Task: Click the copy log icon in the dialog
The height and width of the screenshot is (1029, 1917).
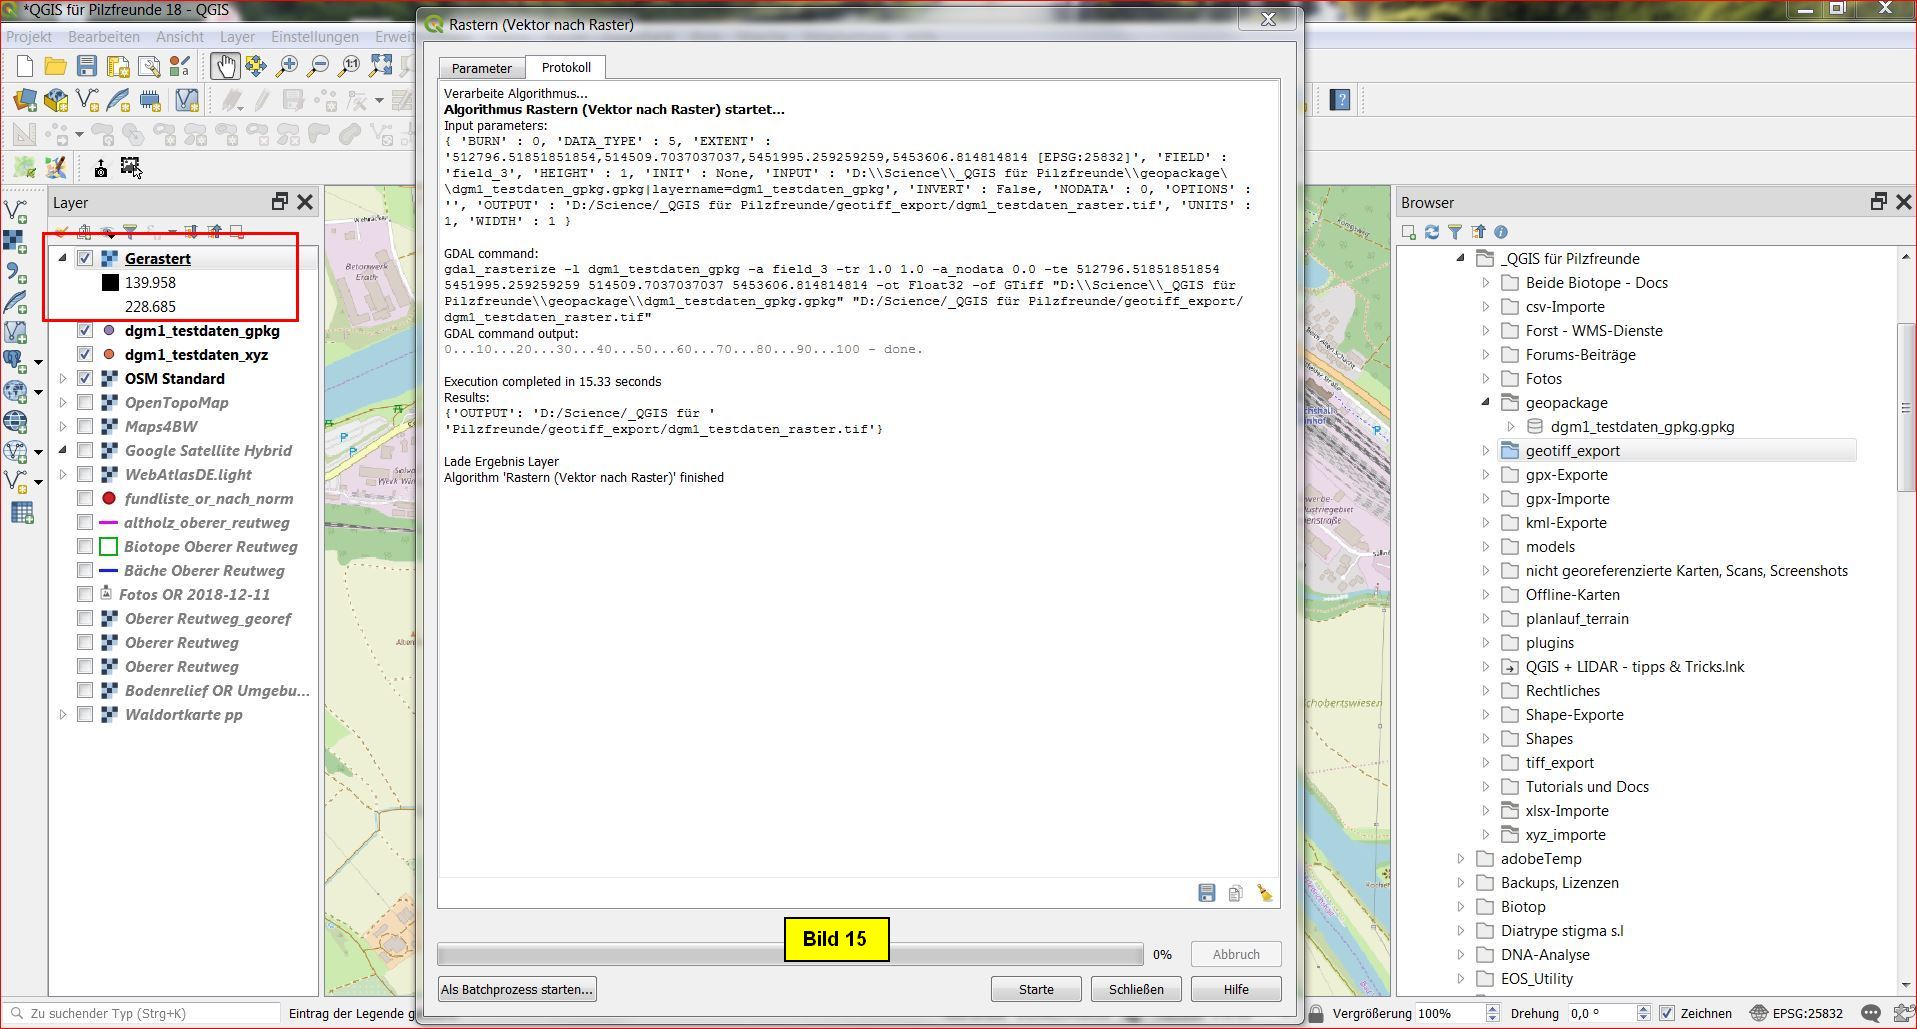Action: (1236, 893)
